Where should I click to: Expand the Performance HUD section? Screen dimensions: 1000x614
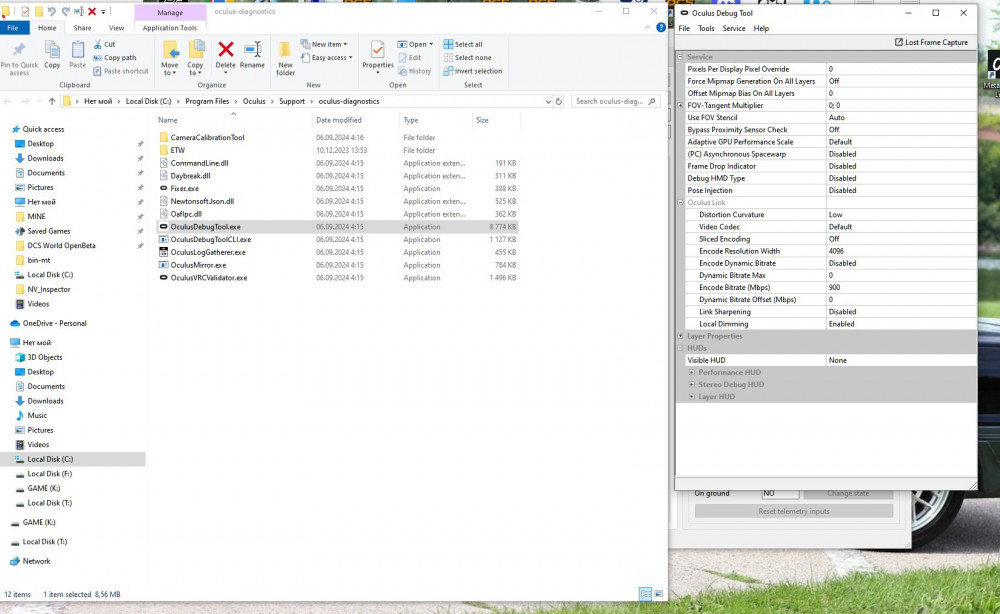(692, 372)
